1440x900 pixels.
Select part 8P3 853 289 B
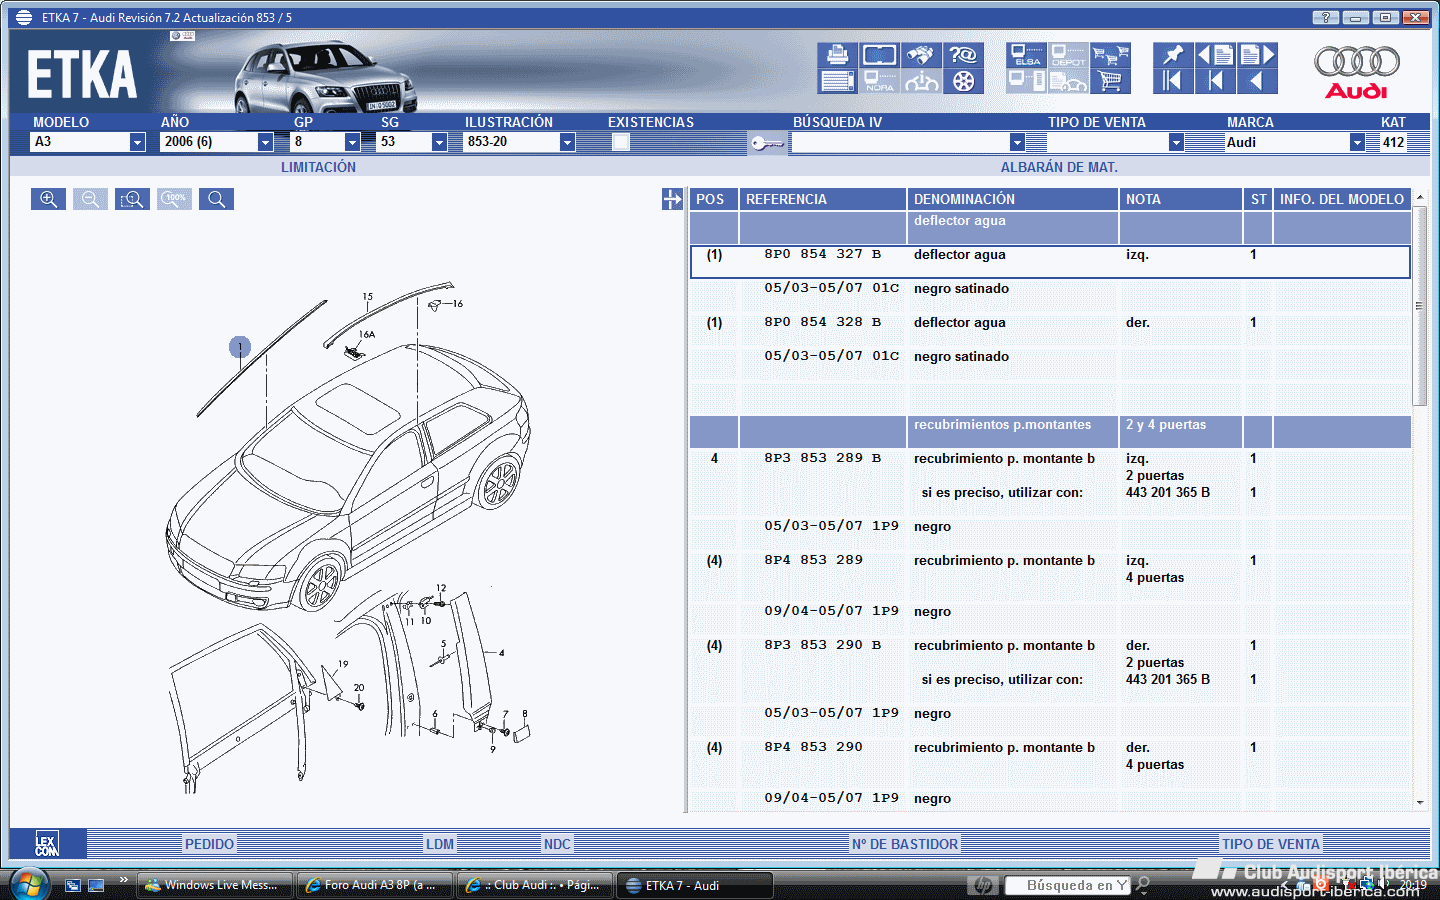[x=822, y=458]
